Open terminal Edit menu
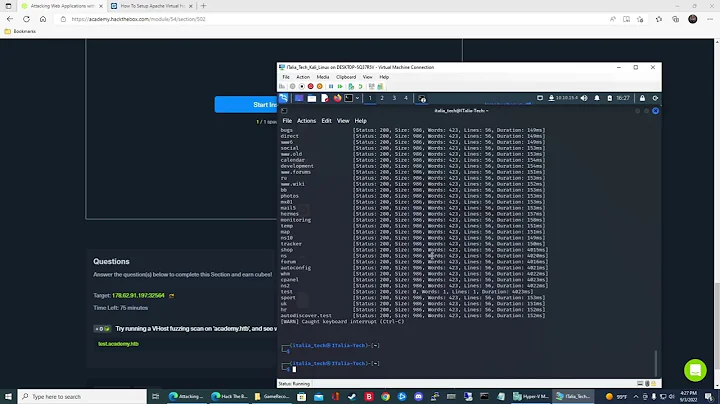The height and width of the screenshot is (404, 720). (x=326, y=121)
